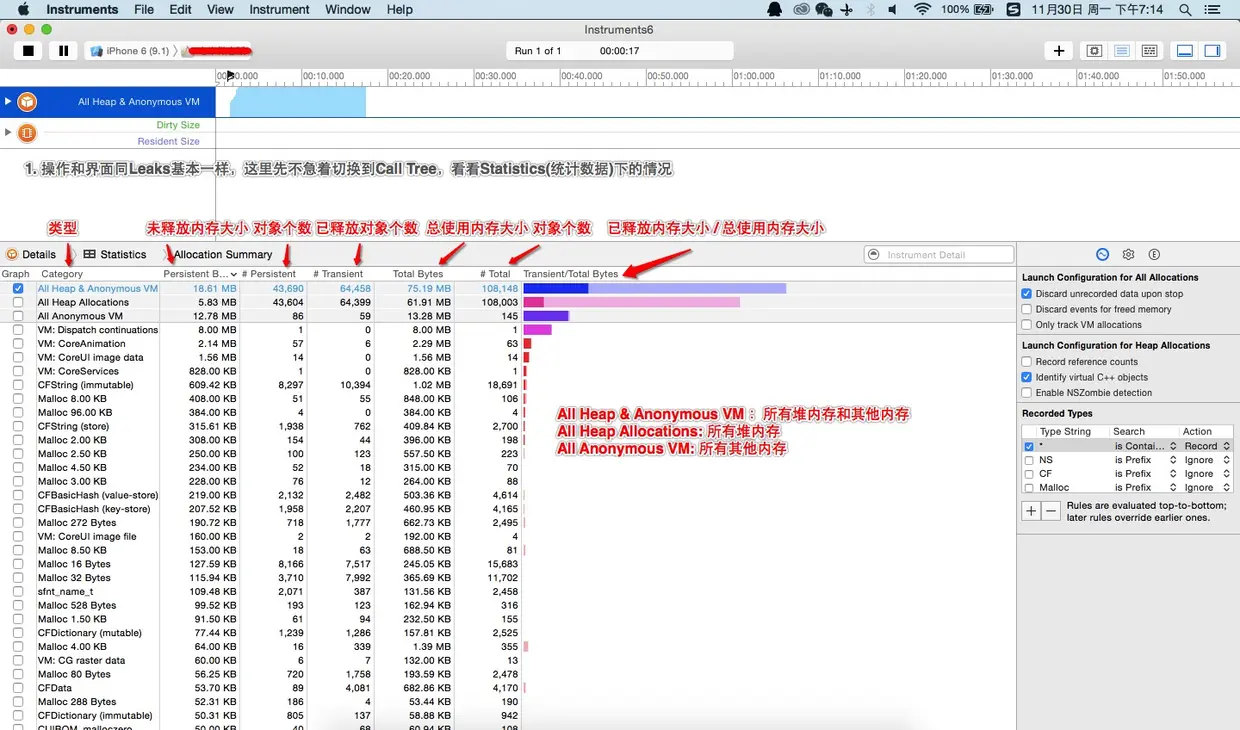This screenshot has height=730, width=1240.
Task: Pause the recording with the pause button
Action: pyautogui.click(x=63, y=51)
